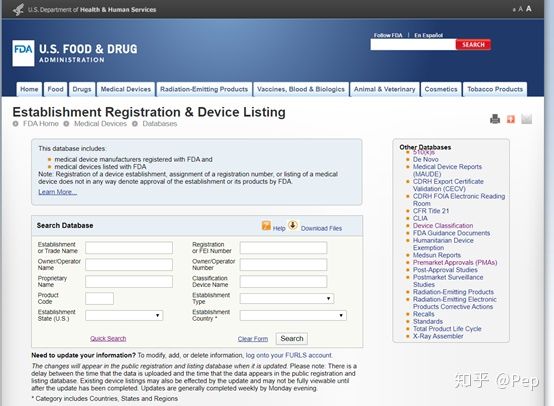The height and width of the screenshot is (406, 554).
Task: Open CDRH Export Certificate Validation link
Action: [448, 185]
